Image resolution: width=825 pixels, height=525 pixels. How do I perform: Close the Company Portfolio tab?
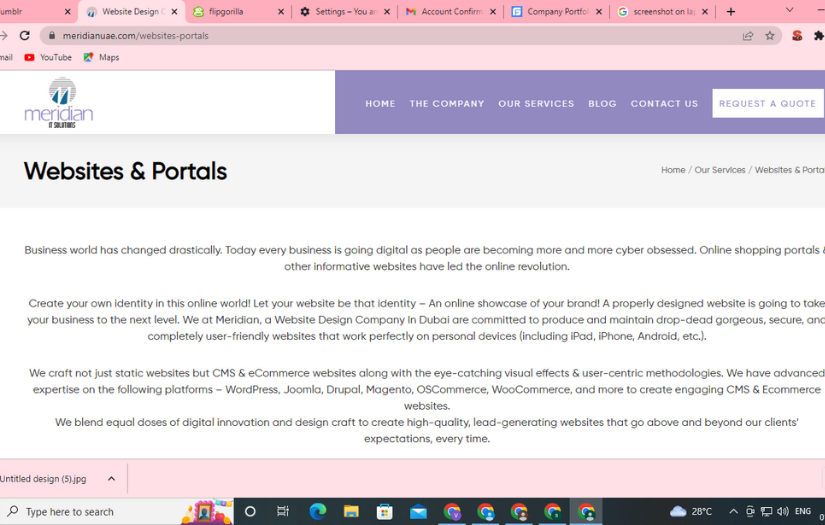pos(599,12)
